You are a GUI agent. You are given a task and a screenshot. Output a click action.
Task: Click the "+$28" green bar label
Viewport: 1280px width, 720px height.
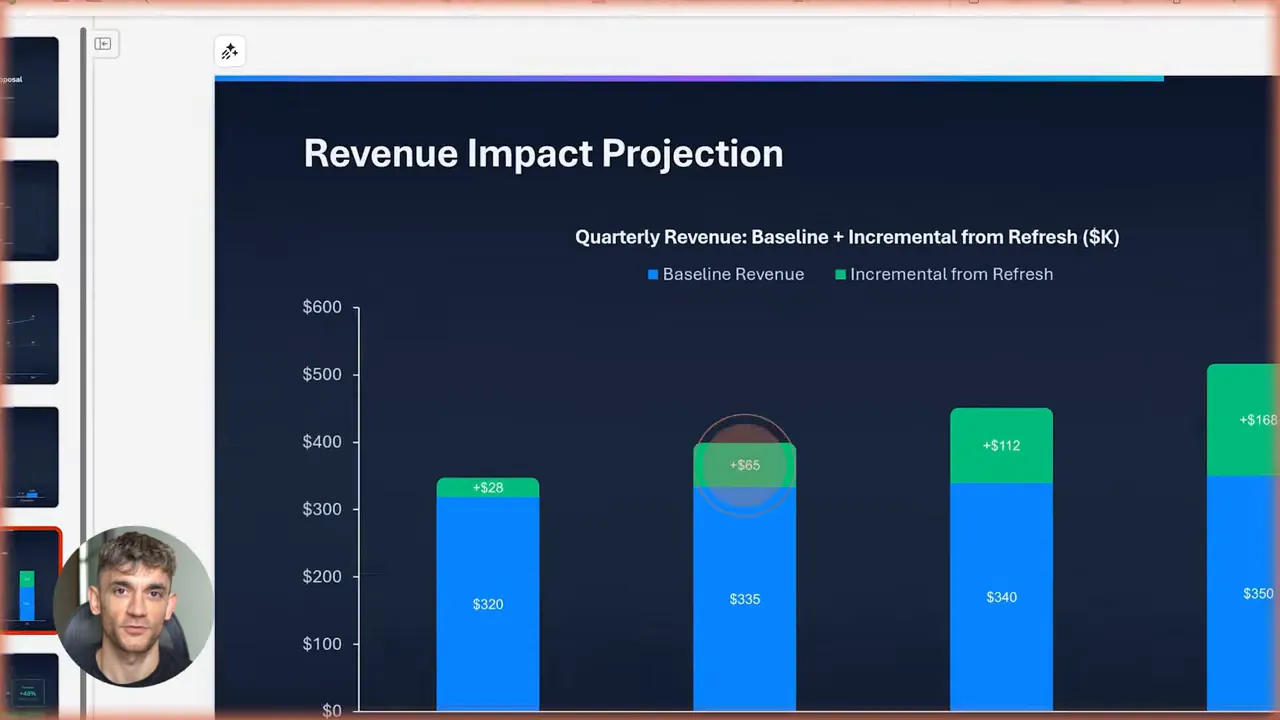pyautogui.click(x=488, y=488)
